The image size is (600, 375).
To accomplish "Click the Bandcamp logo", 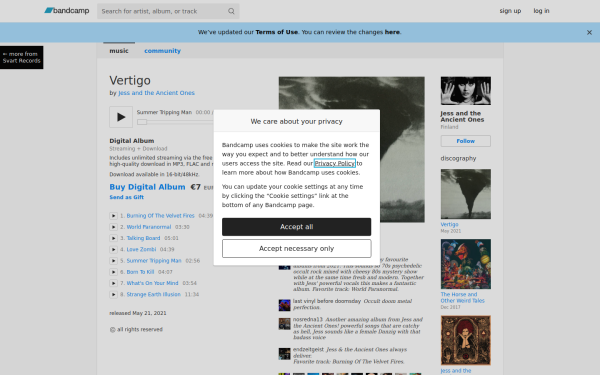I will click(67, 11).
